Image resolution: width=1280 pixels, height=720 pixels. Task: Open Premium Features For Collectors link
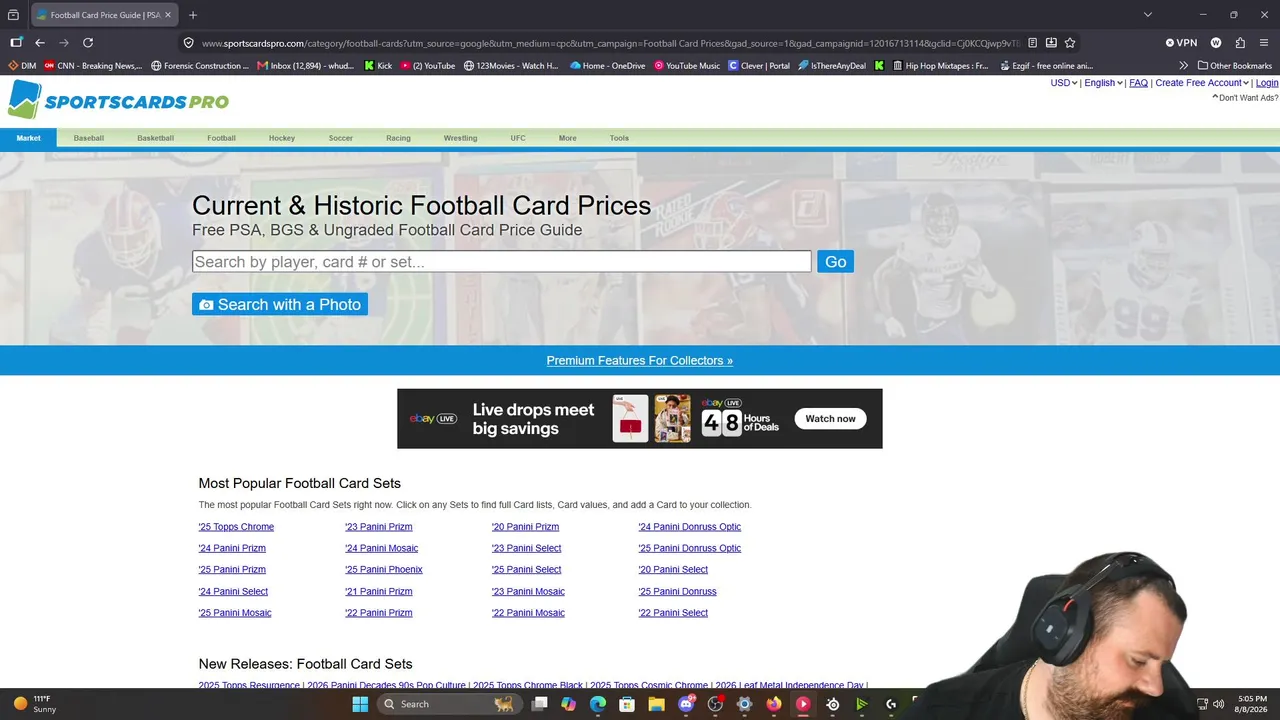(x=640, y=361)
